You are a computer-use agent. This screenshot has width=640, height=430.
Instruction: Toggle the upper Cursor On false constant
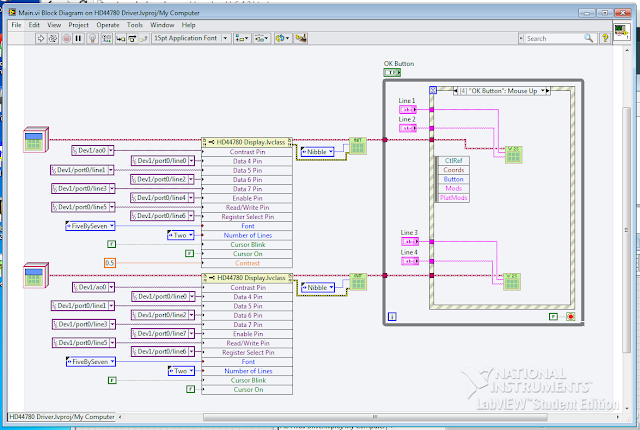(189, 253)
